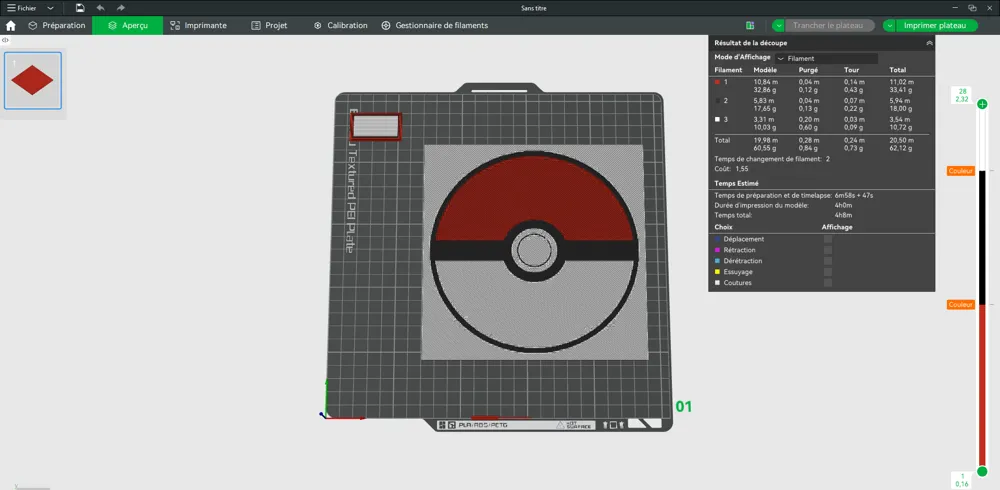Click the red filament 1 color swatch

[x=717, y=82]
